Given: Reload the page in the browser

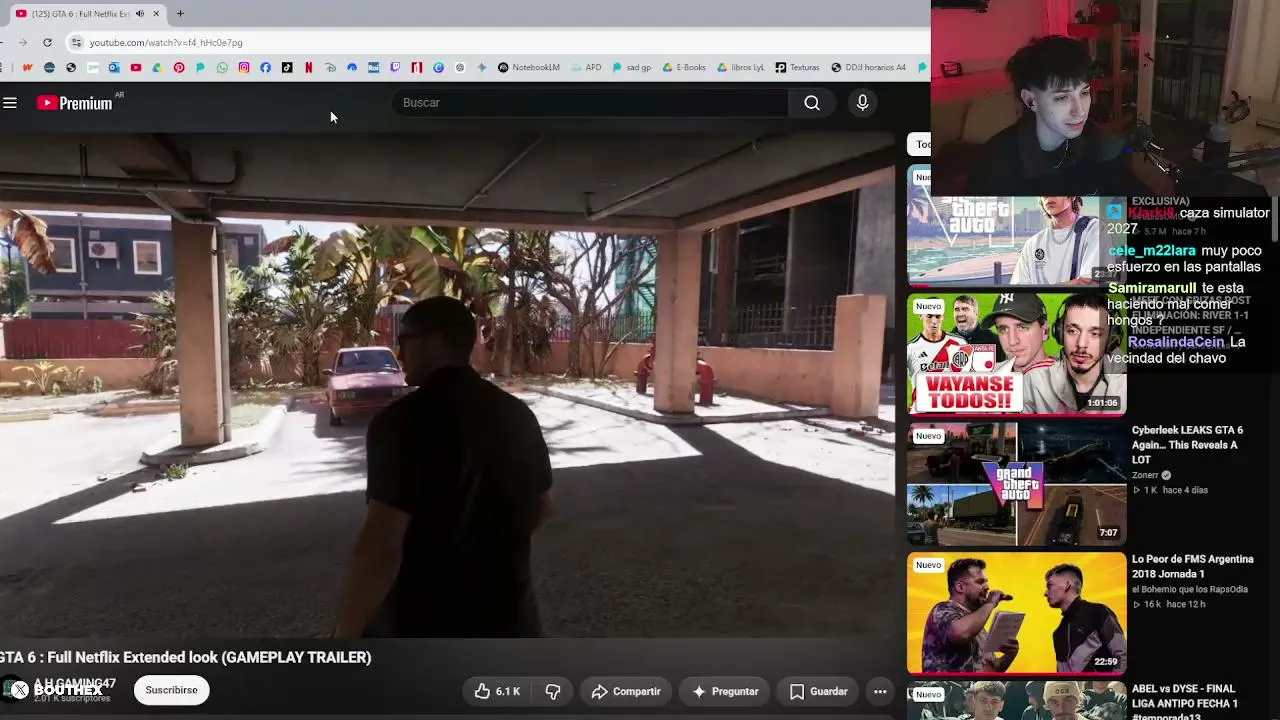Looking at the screenshot, I should tap(47, 42).
